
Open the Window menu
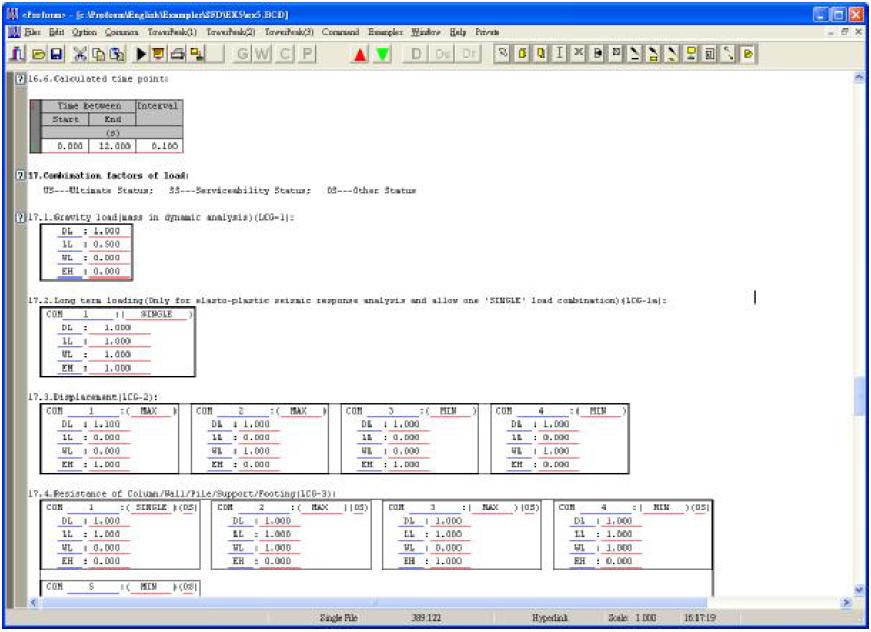pyautogui.click(x=426, y=32)
